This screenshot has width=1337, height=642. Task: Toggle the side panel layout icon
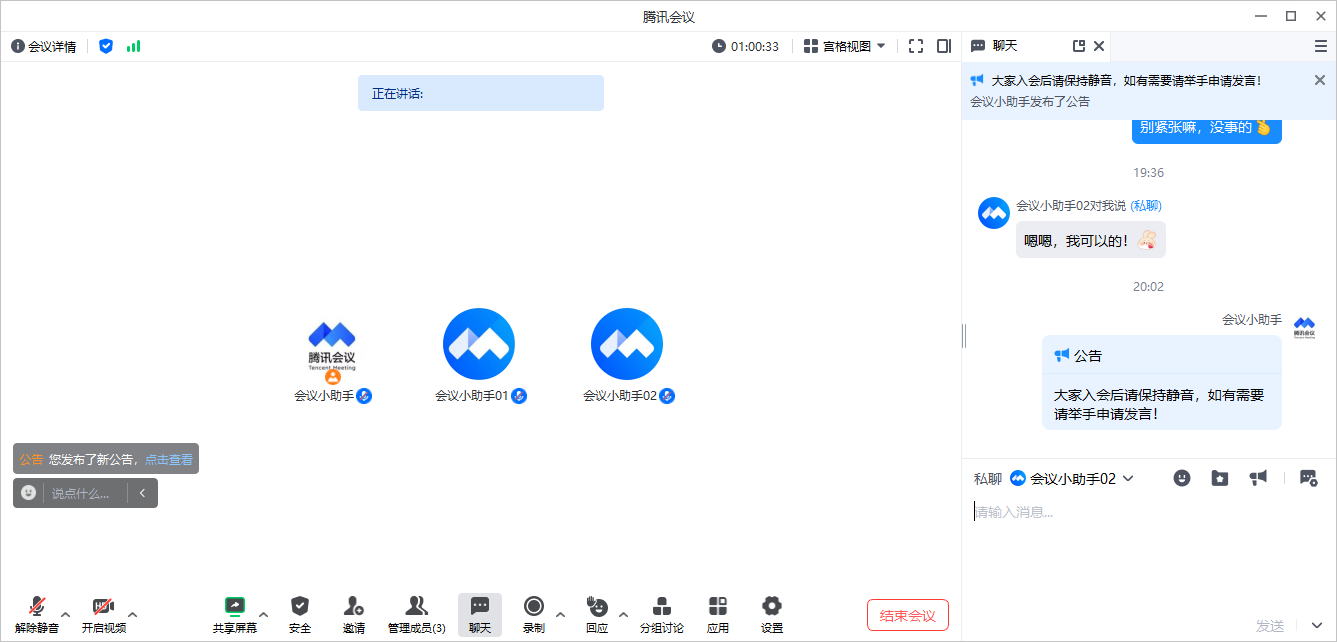point(944,46)
